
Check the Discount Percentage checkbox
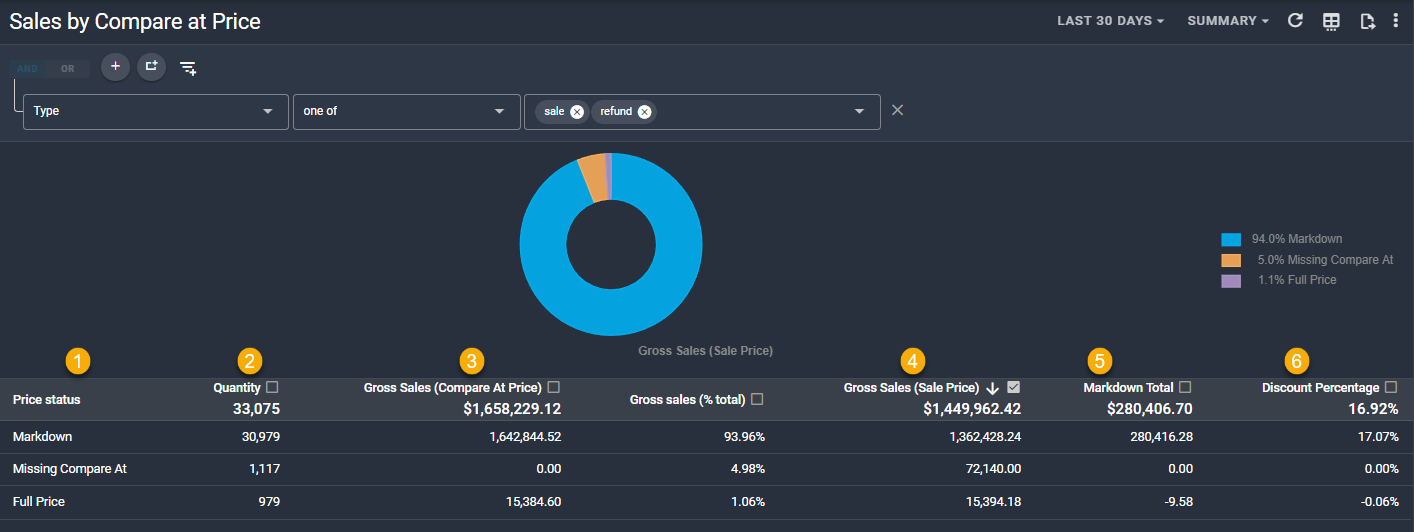(1391, 387)
